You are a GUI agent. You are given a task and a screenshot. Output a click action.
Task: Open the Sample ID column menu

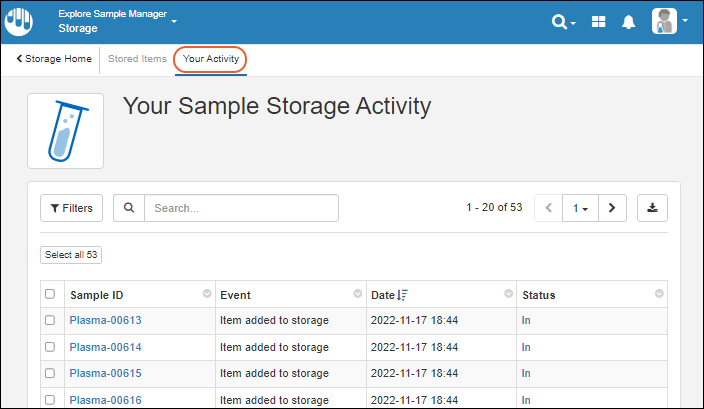click(206, 294)
